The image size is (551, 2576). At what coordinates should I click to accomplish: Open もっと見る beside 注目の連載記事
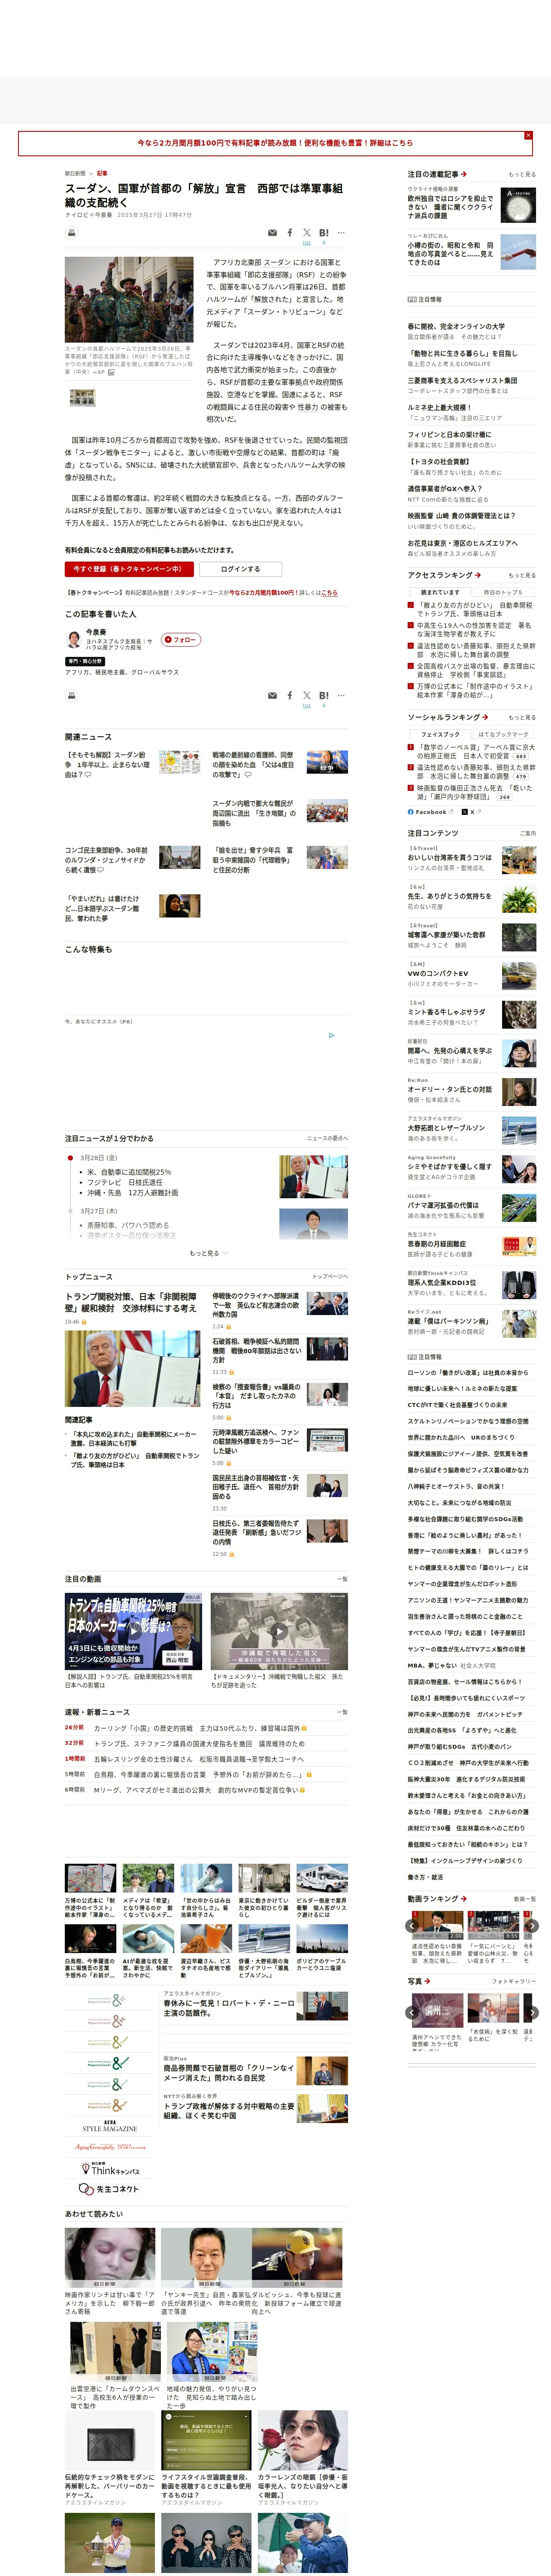tap(522, 174)
